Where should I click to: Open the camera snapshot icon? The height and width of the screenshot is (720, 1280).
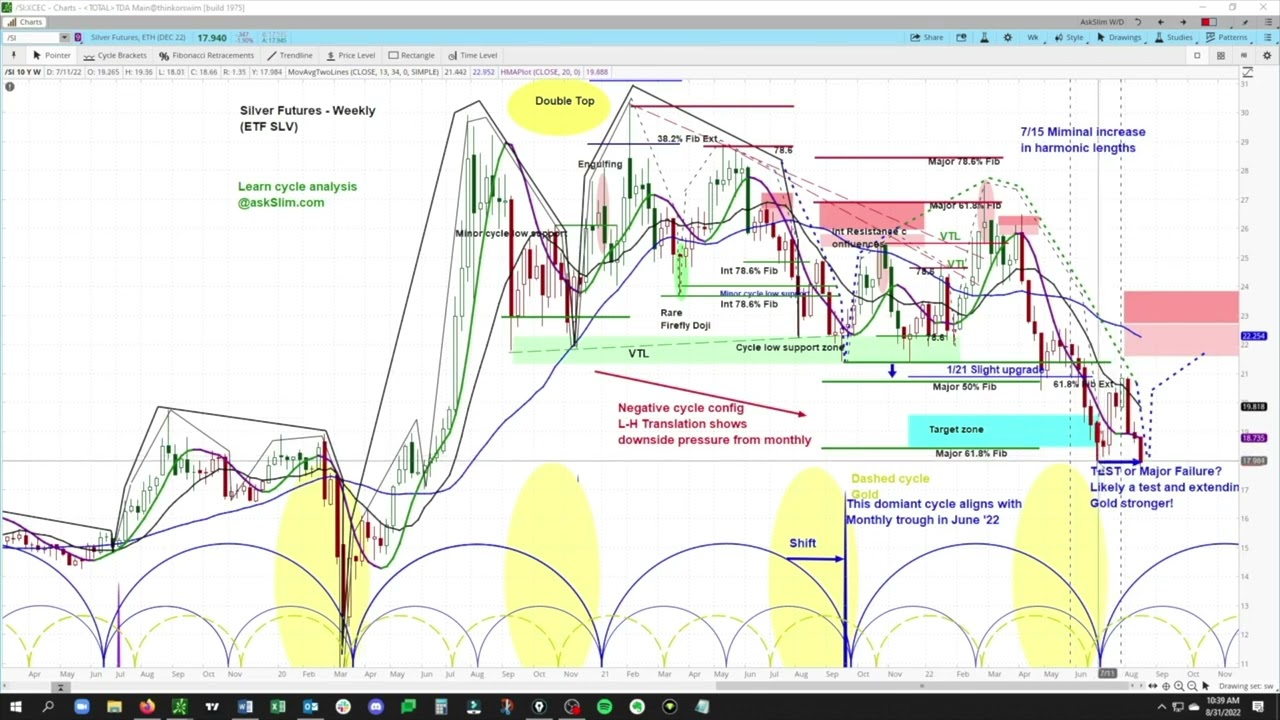point(961,38)
